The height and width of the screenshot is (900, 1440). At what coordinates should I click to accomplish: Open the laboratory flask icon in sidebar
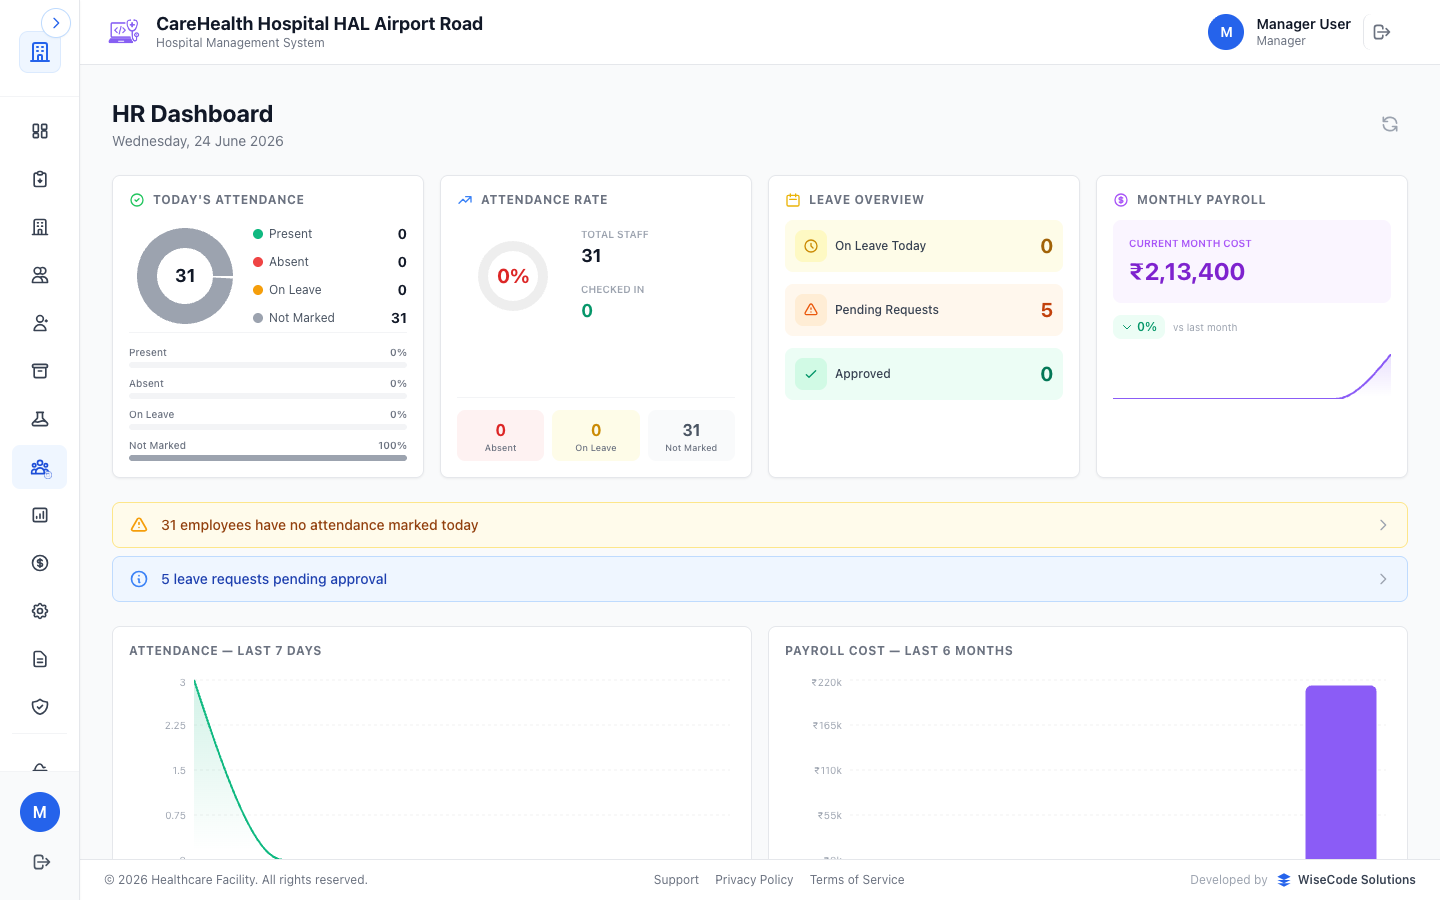coord(40,419)
